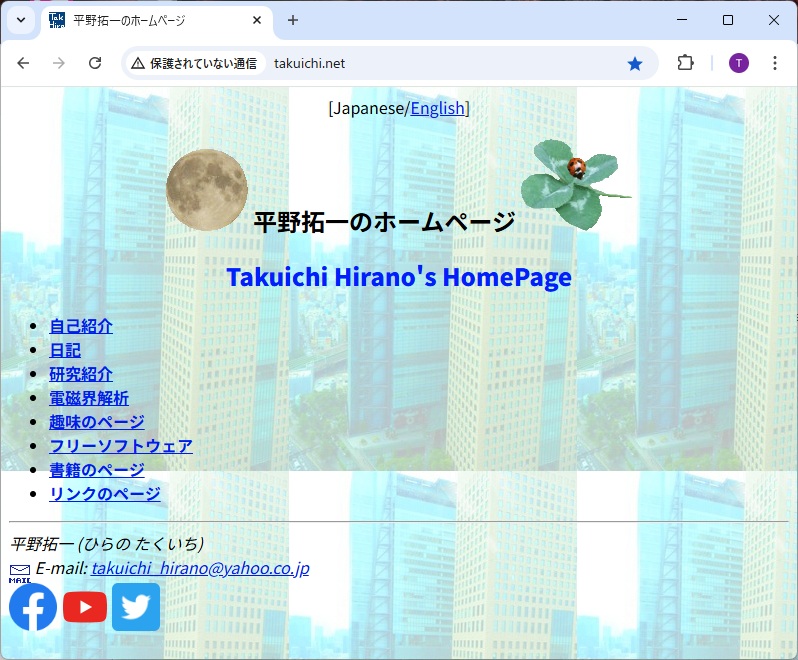Open the 書籍のページ link
Viewport: 798px width, 660px height.
97,470
